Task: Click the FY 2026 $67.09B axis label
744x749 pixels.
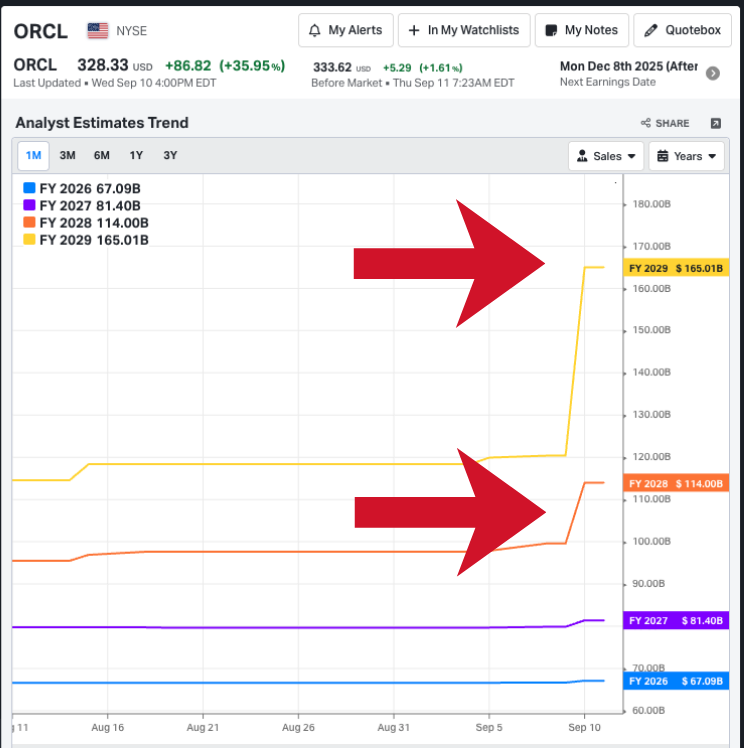Action: (x=676, y=681)
